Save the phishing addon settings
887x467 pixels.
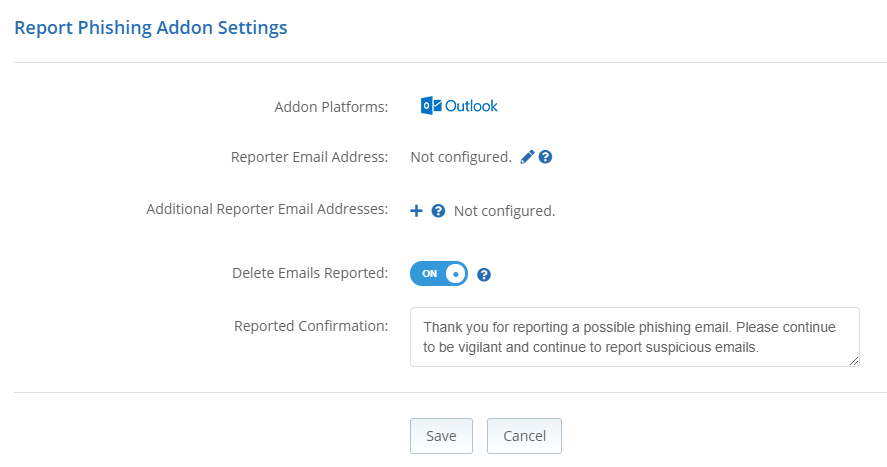tap(441, 436)
